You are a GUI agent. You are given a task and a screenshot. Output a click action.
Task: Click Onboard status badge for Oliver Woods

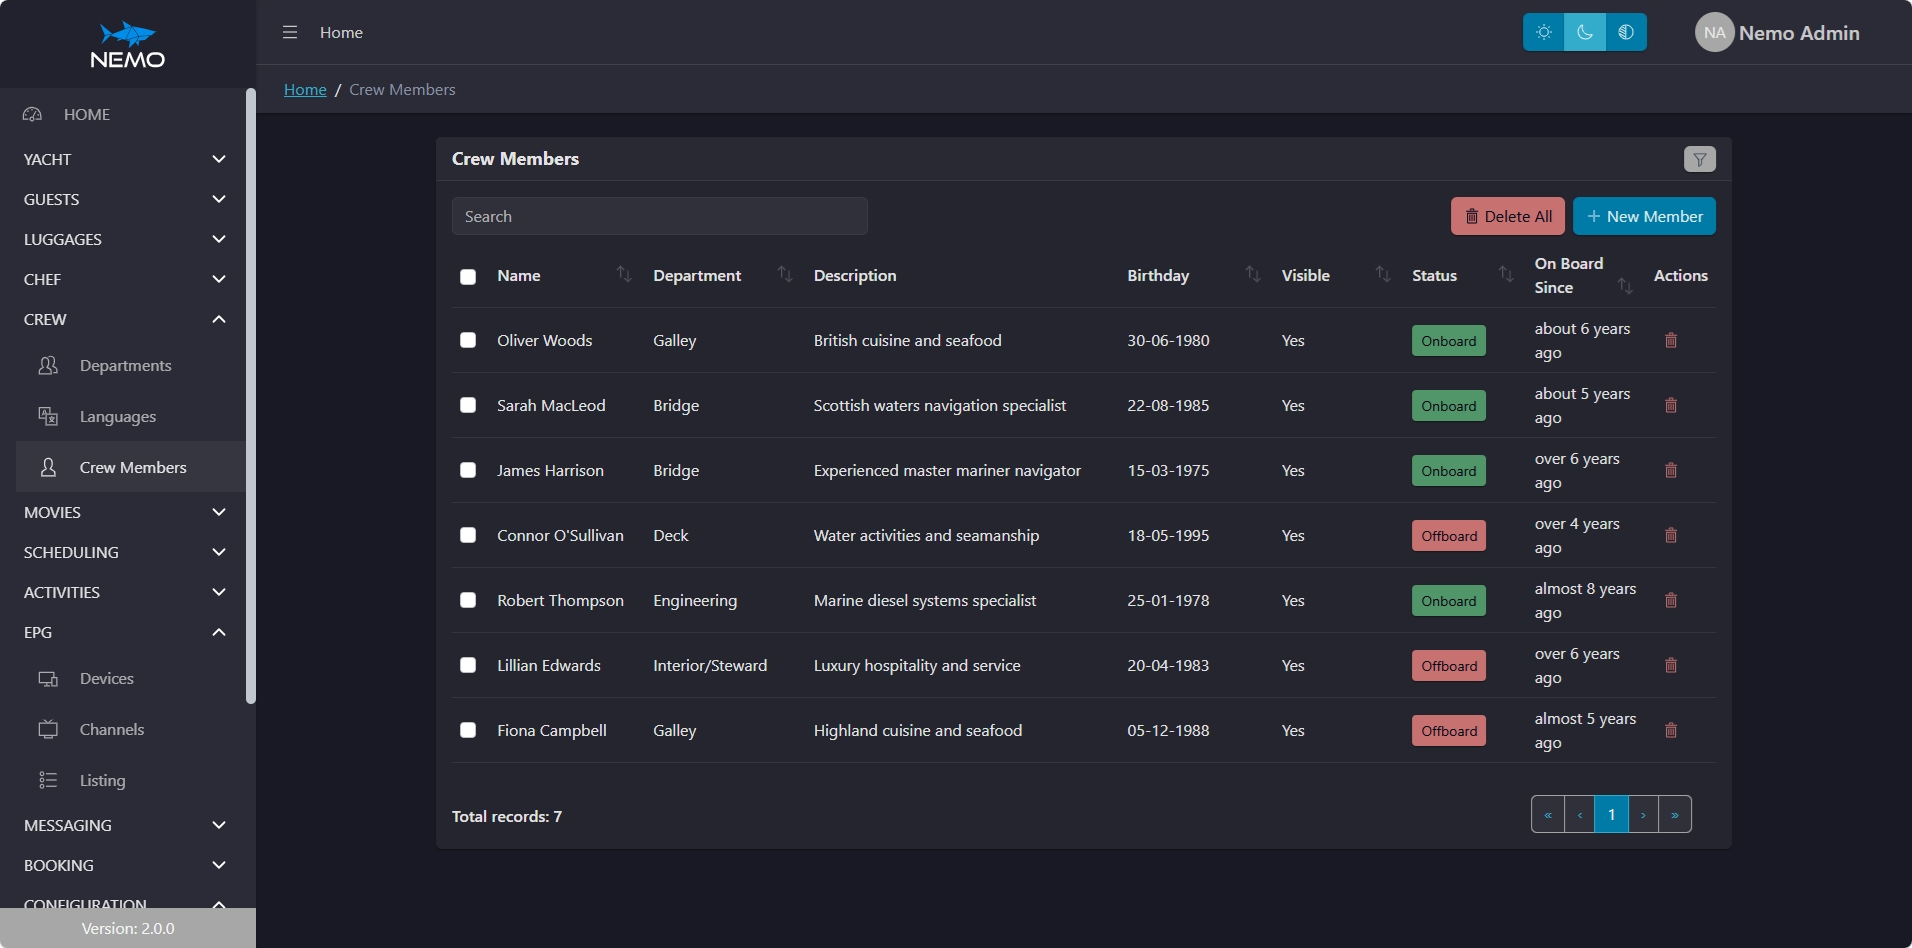(1449, 340)
